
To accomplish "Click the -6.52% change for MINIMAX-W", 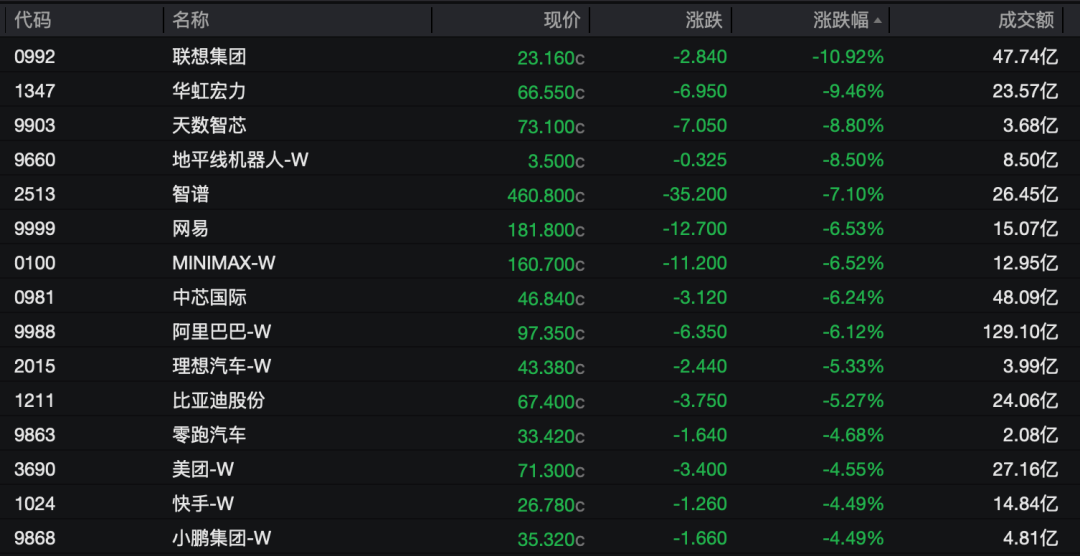I will pyautogui.click(x=853, y=264).
